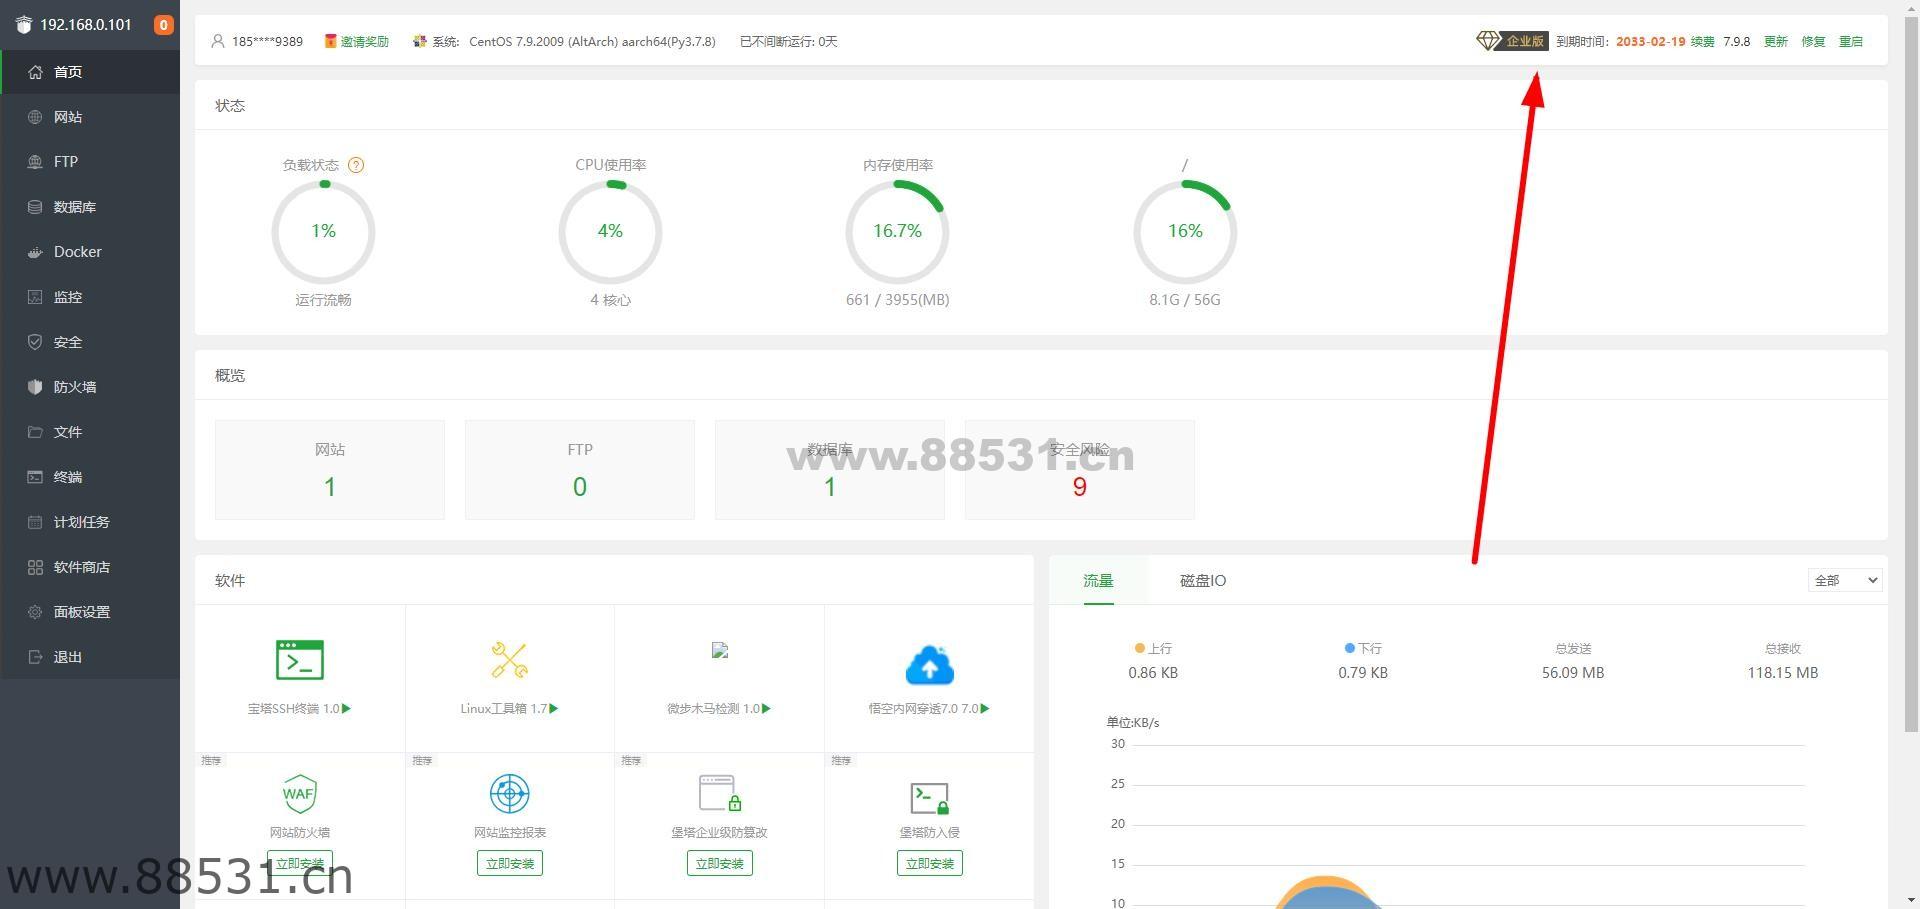Click the 软件商店 grid icon in sidebar

click(35, 567)
